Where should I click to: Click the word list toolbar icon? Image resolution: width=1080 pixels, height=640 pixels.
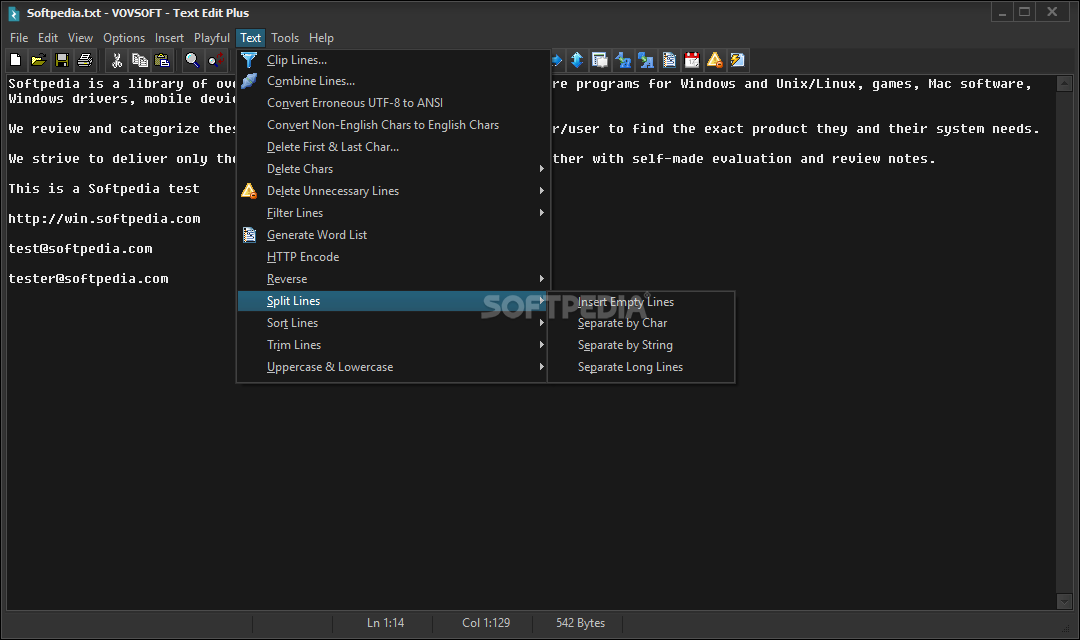pos(669,61)
